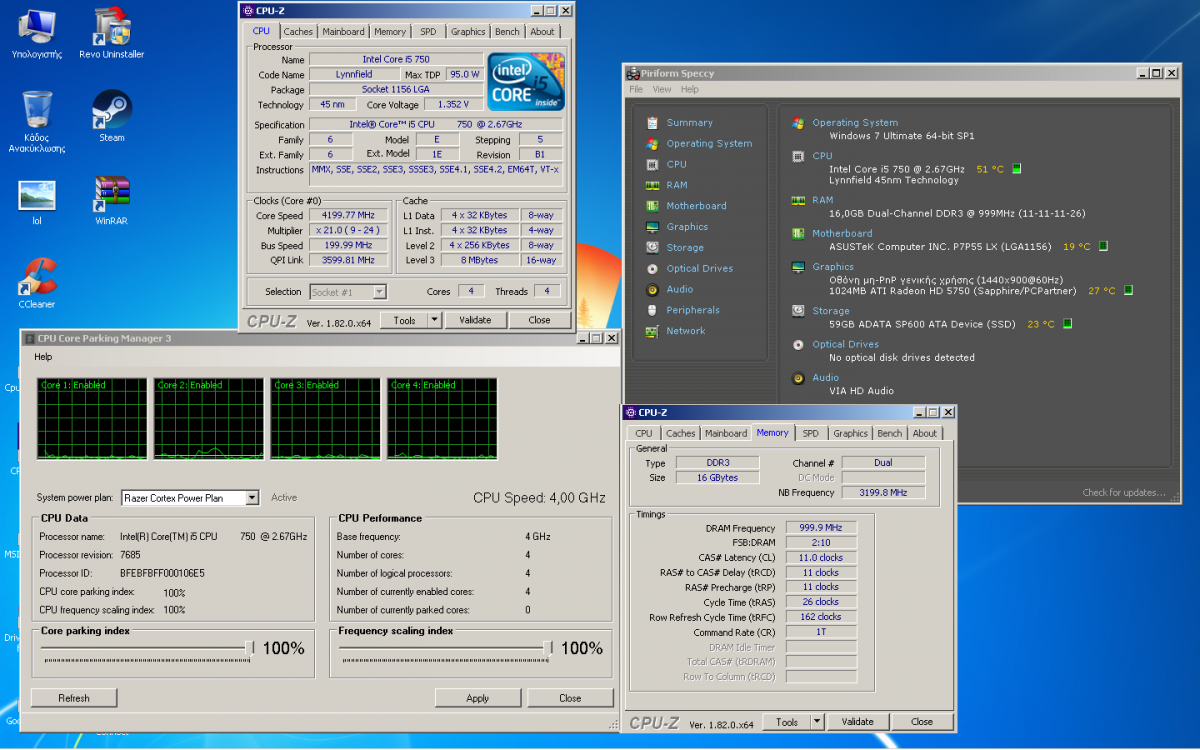Click the green Radeon graphics temperature indicator
The height and width of the screenshot is (750, 1200).
coord(1127,291)
